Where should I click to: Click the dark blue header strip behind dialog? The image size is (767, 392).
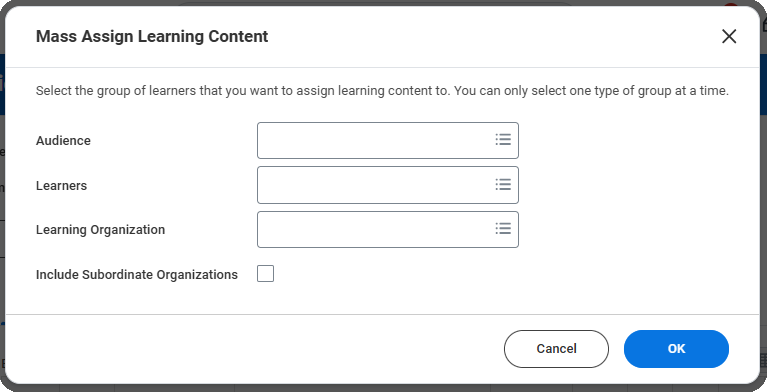pyautogui.click(x=2, y=84)
